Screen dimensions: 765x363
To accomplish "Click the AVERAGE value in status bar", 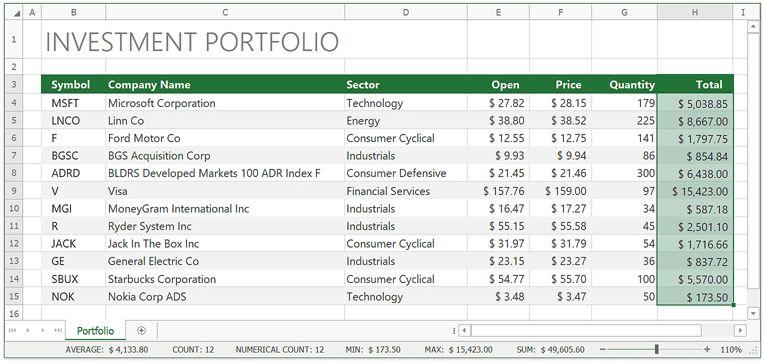I will (129, 349).
